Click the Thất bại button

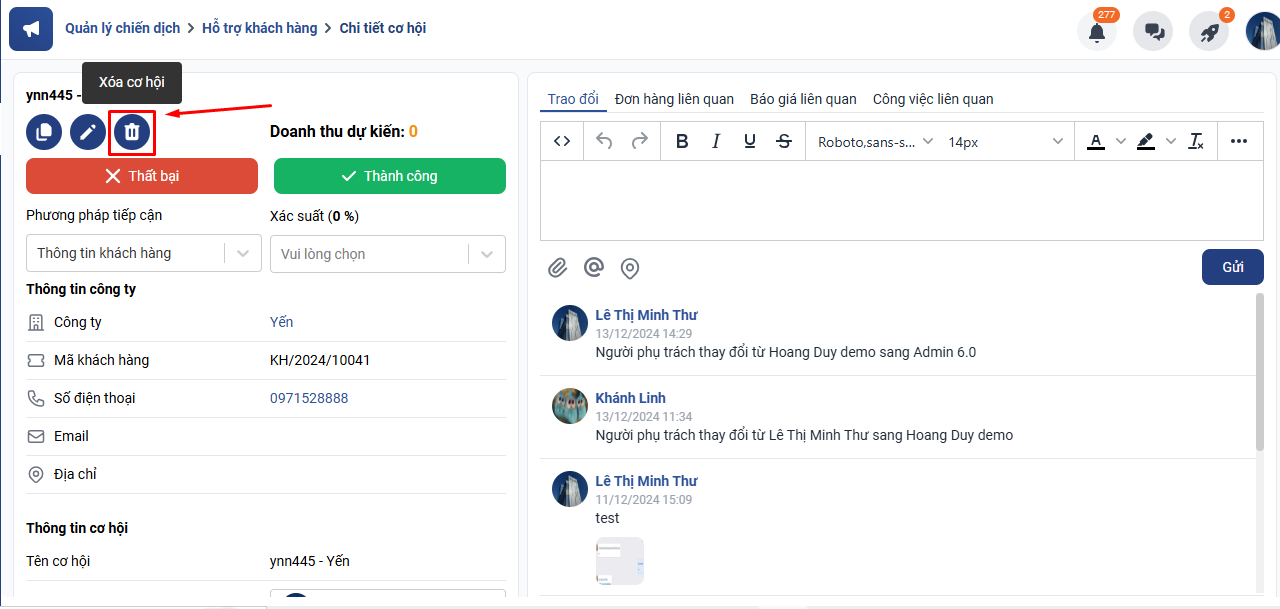pyautogui.click(x=143, y=176)
